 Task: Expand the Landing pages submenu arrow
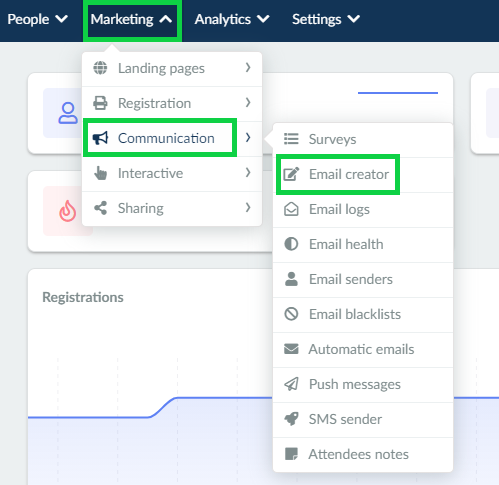tap(248, 68)
